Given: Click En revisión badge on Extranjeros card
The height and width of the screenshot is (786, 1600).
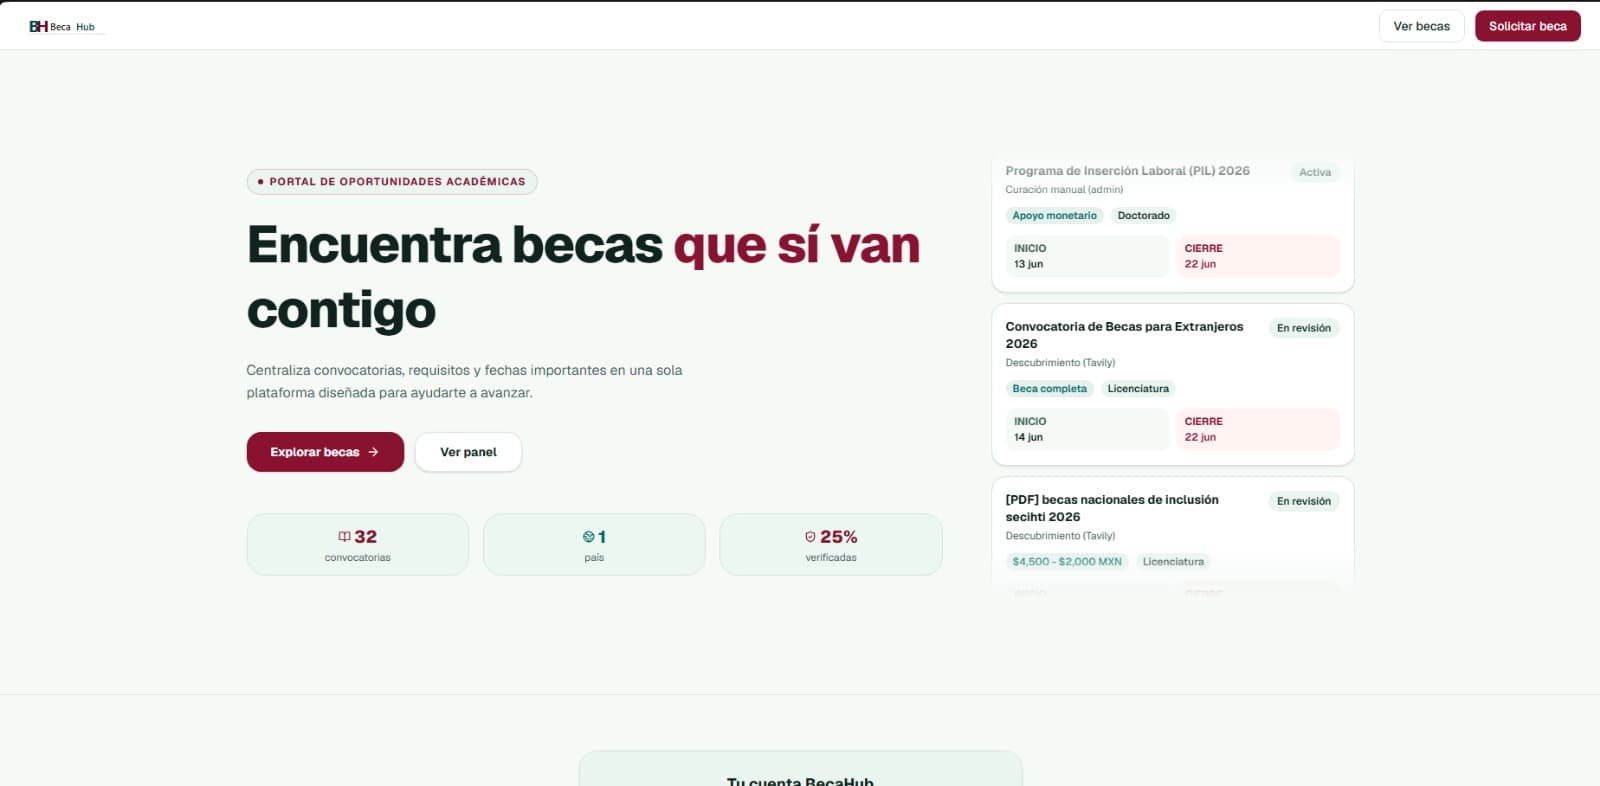Looking at the screenshot, I should (1303, 328).
